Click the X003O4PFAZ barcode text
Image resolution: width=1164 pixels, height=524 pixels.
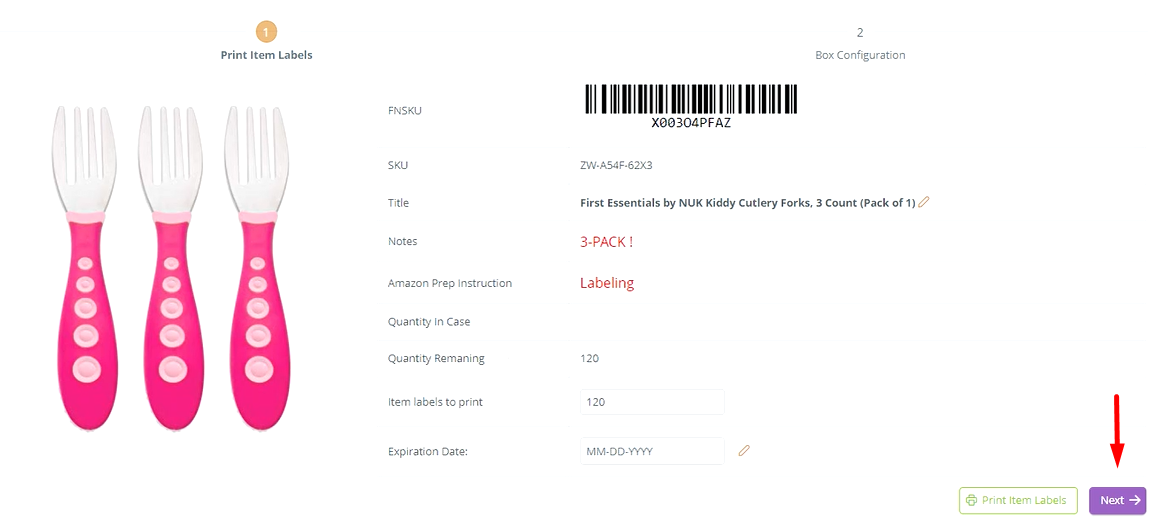691,124
